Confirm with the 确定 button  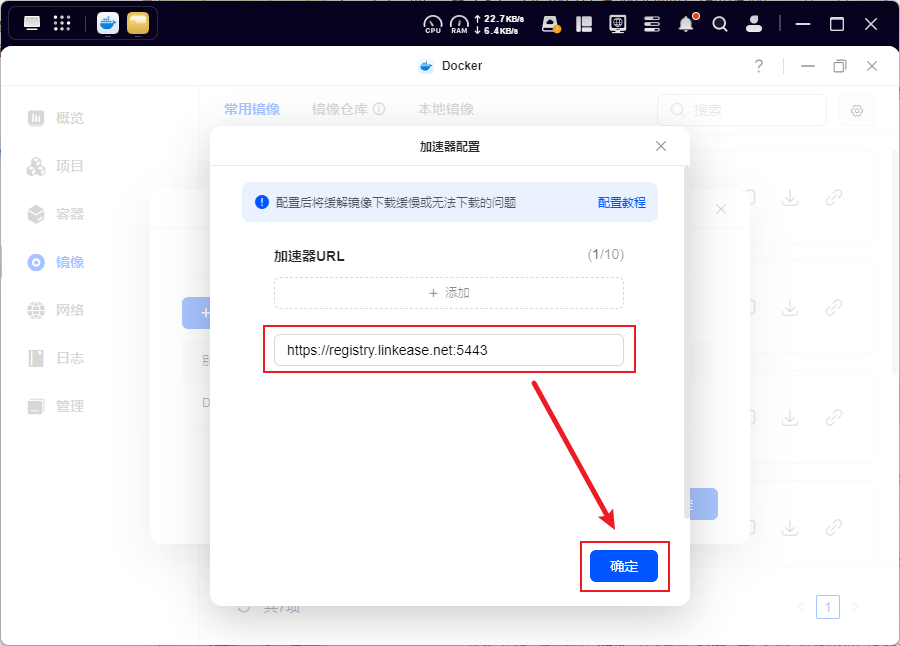[x=624, y=566]
